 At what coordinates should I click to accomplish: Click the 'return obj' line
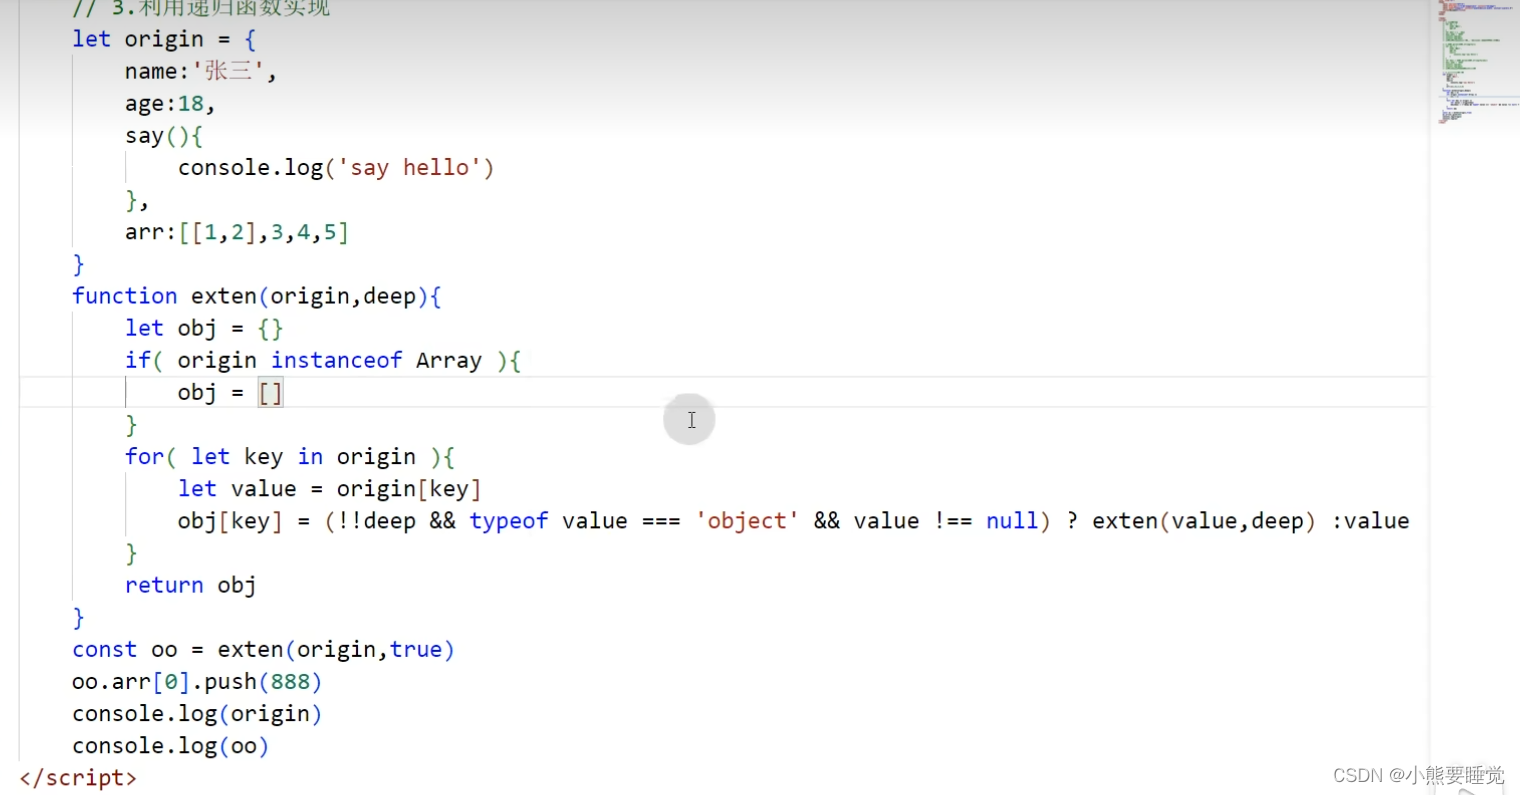tap(190, 585)
